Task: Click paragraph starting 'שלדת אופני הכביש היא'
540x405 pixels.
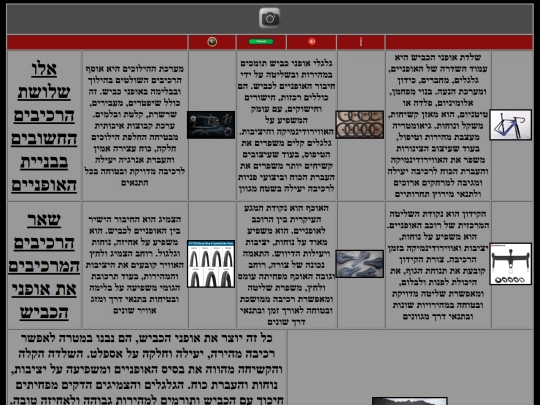Action: 438,126
